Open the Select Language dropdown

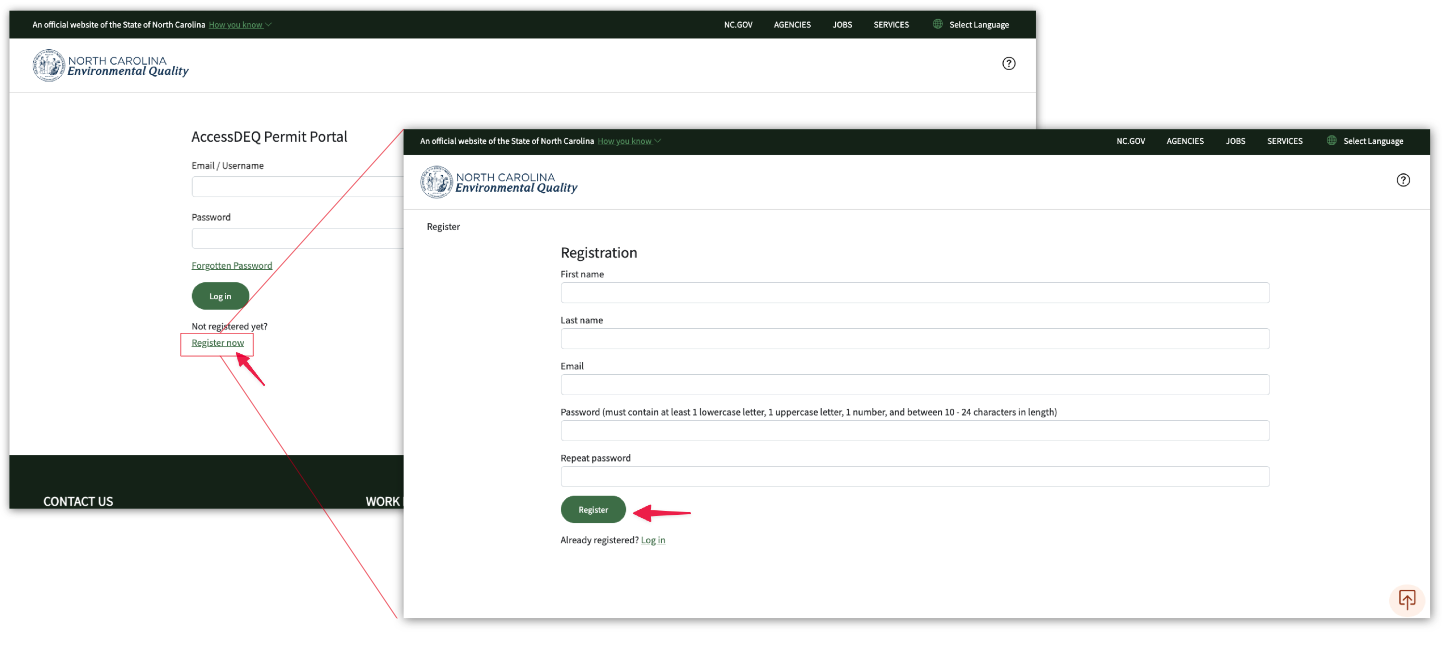(1372, 141)
